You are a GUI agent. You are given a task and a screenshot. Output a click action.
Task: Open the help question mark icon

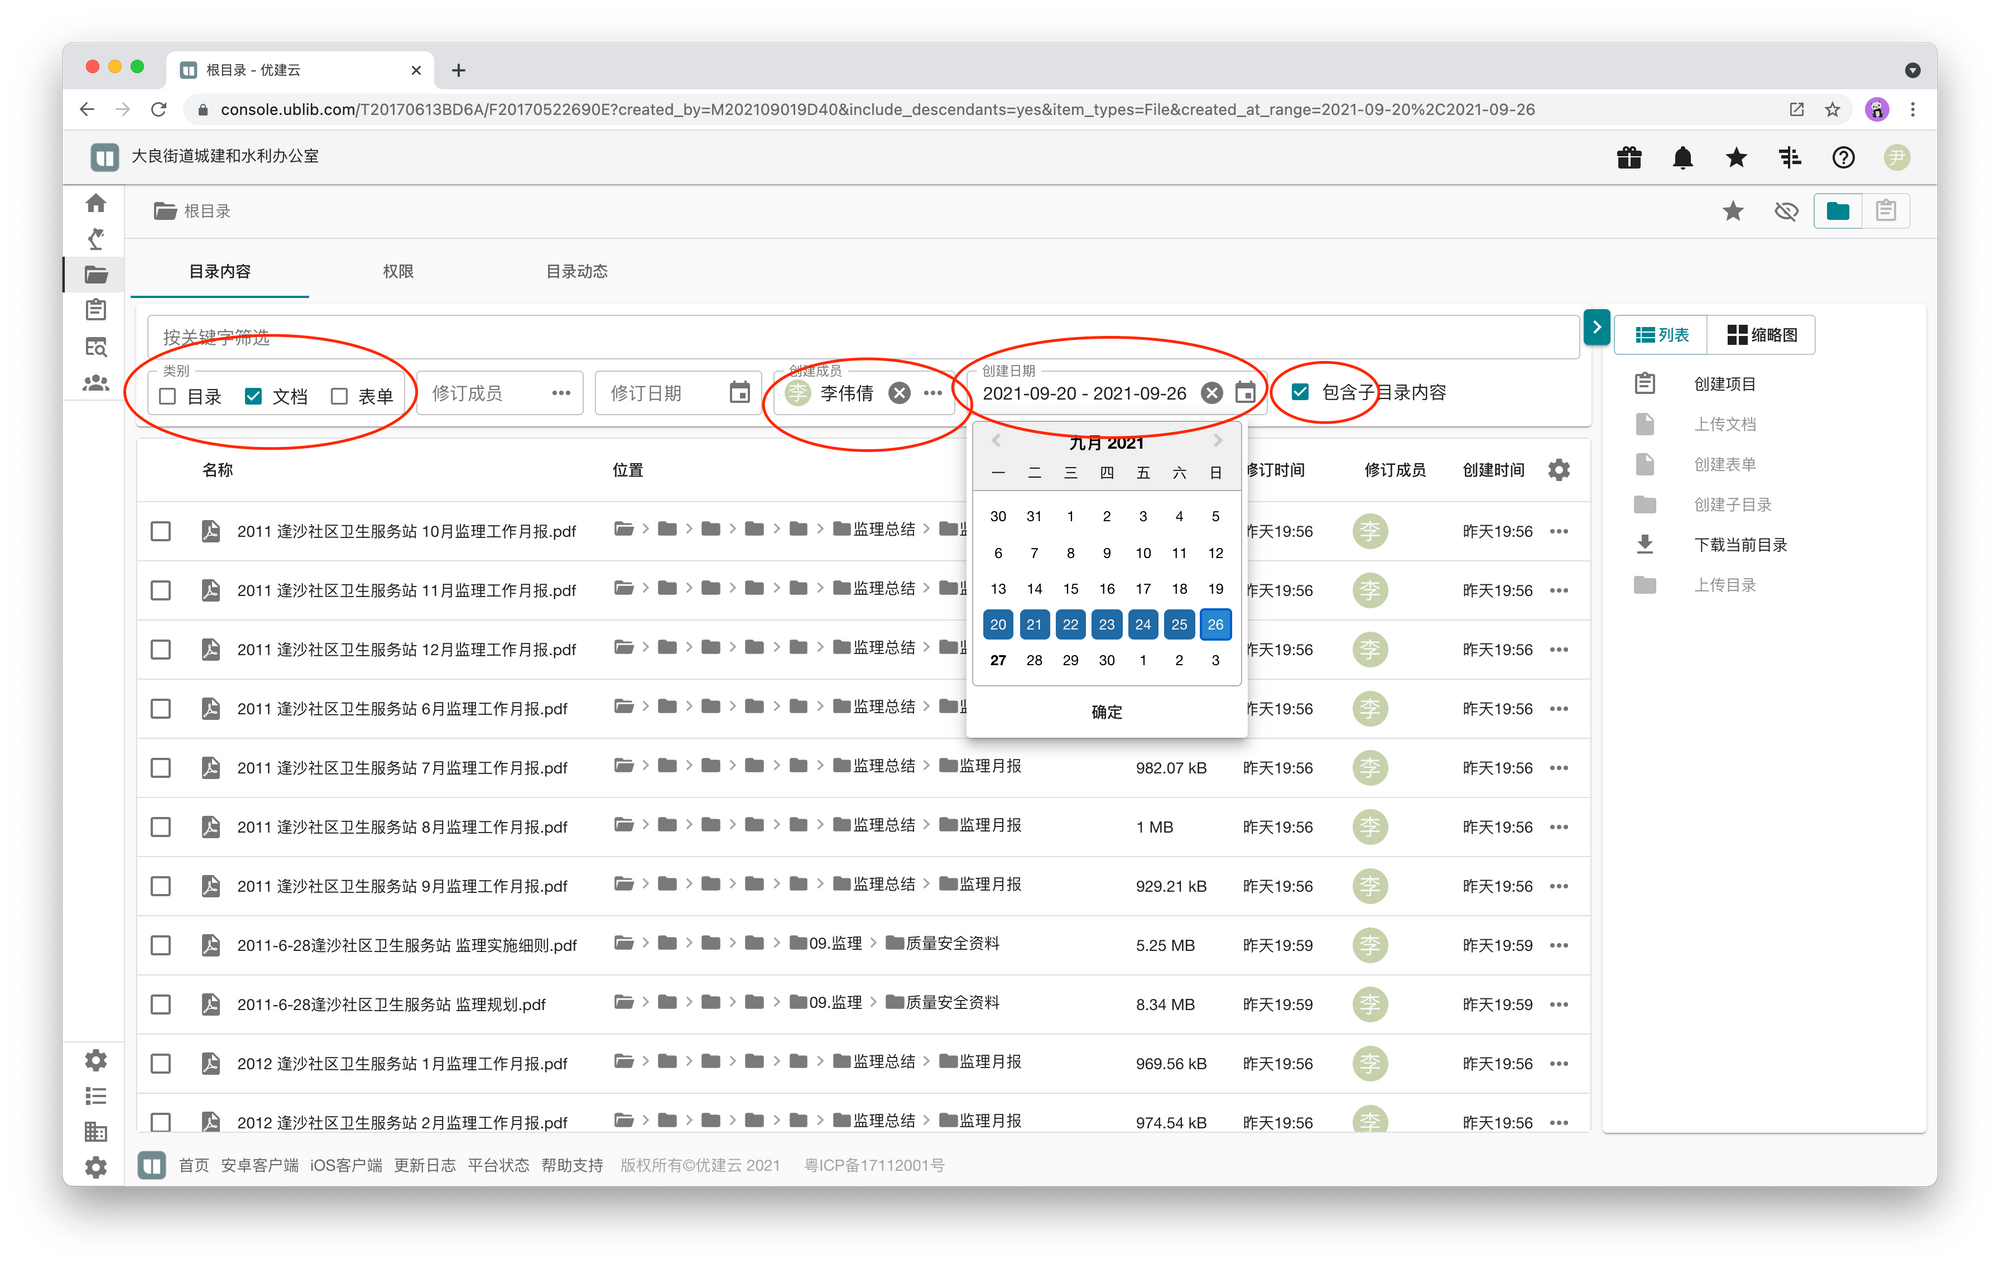1843,157
